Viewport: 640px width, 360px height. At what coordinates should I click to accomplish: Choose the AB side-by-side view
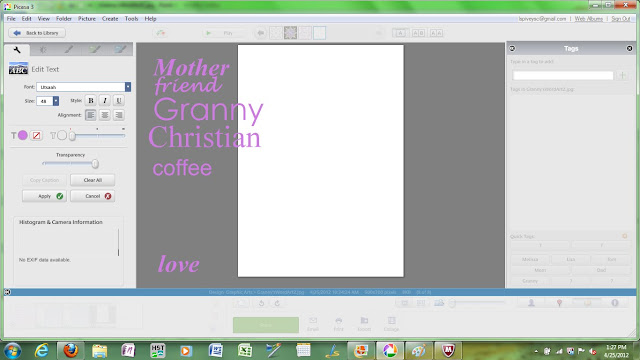pos(418,33)
